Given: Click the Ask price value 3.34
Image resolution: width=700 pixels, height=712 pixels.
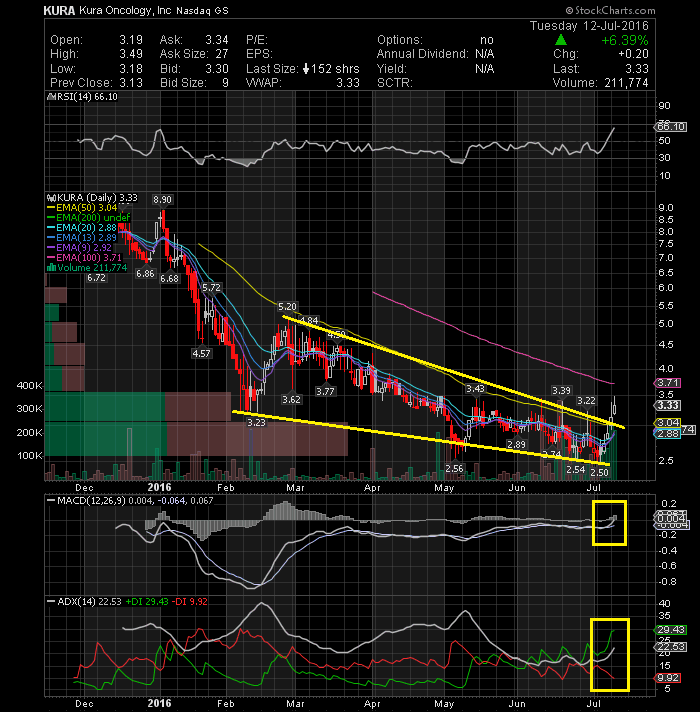Looking at the screenshot, I should point(217,40).
